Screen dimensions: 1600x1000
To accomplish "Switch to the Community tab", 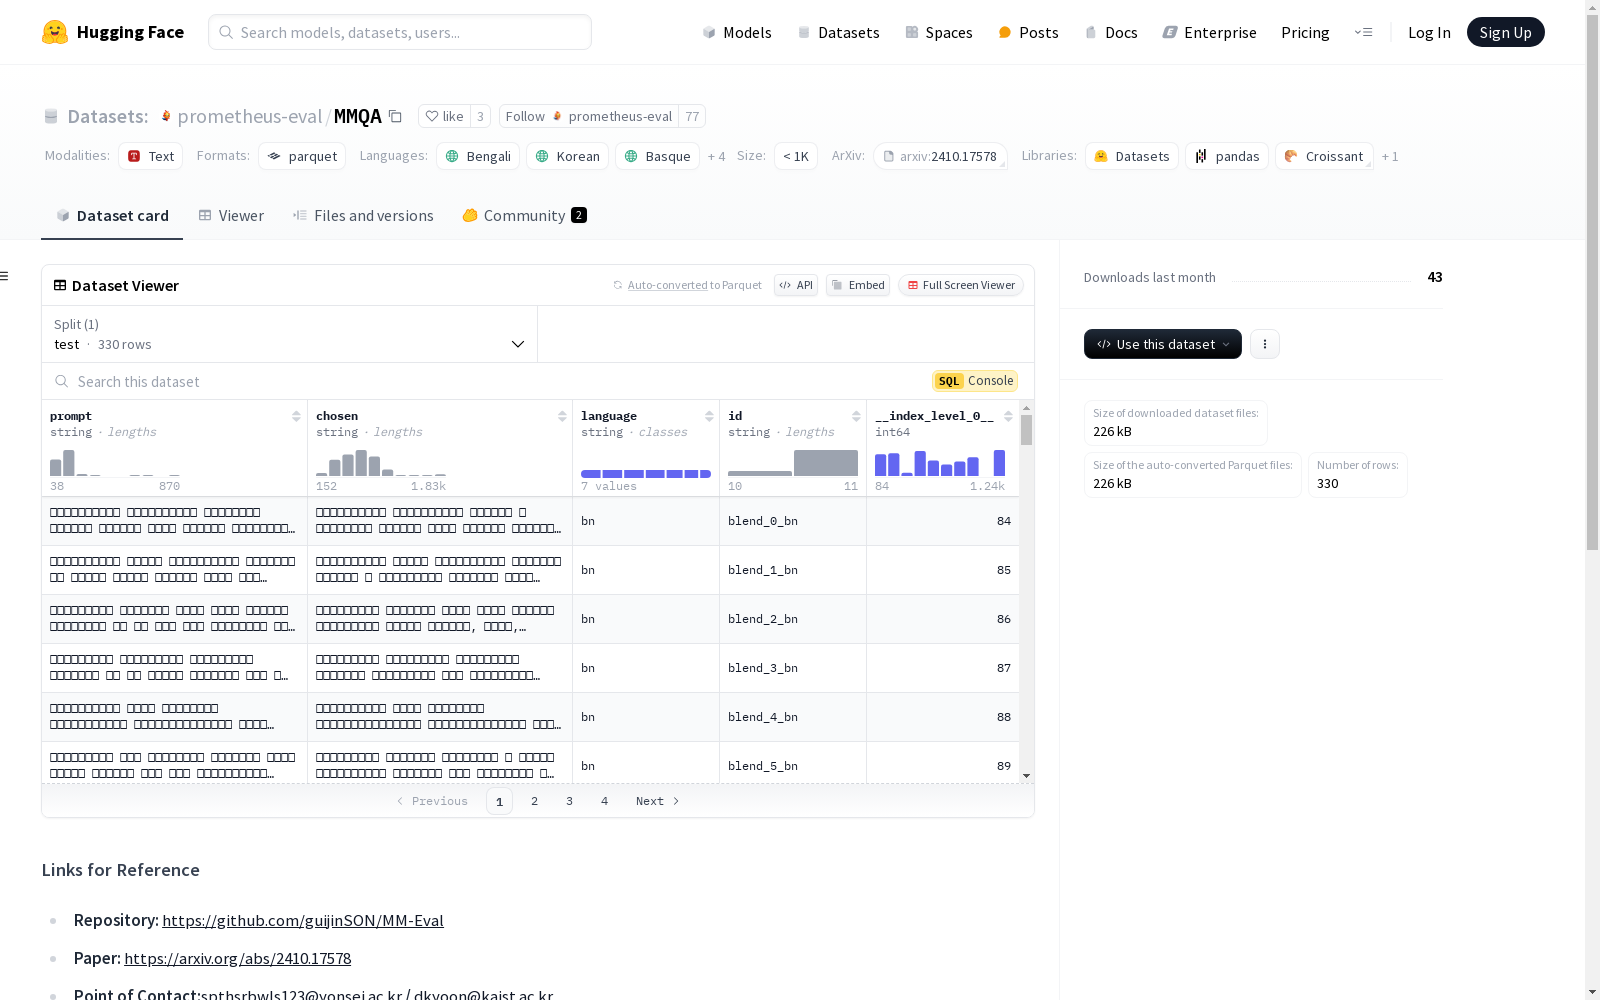I will click(524, 216).
